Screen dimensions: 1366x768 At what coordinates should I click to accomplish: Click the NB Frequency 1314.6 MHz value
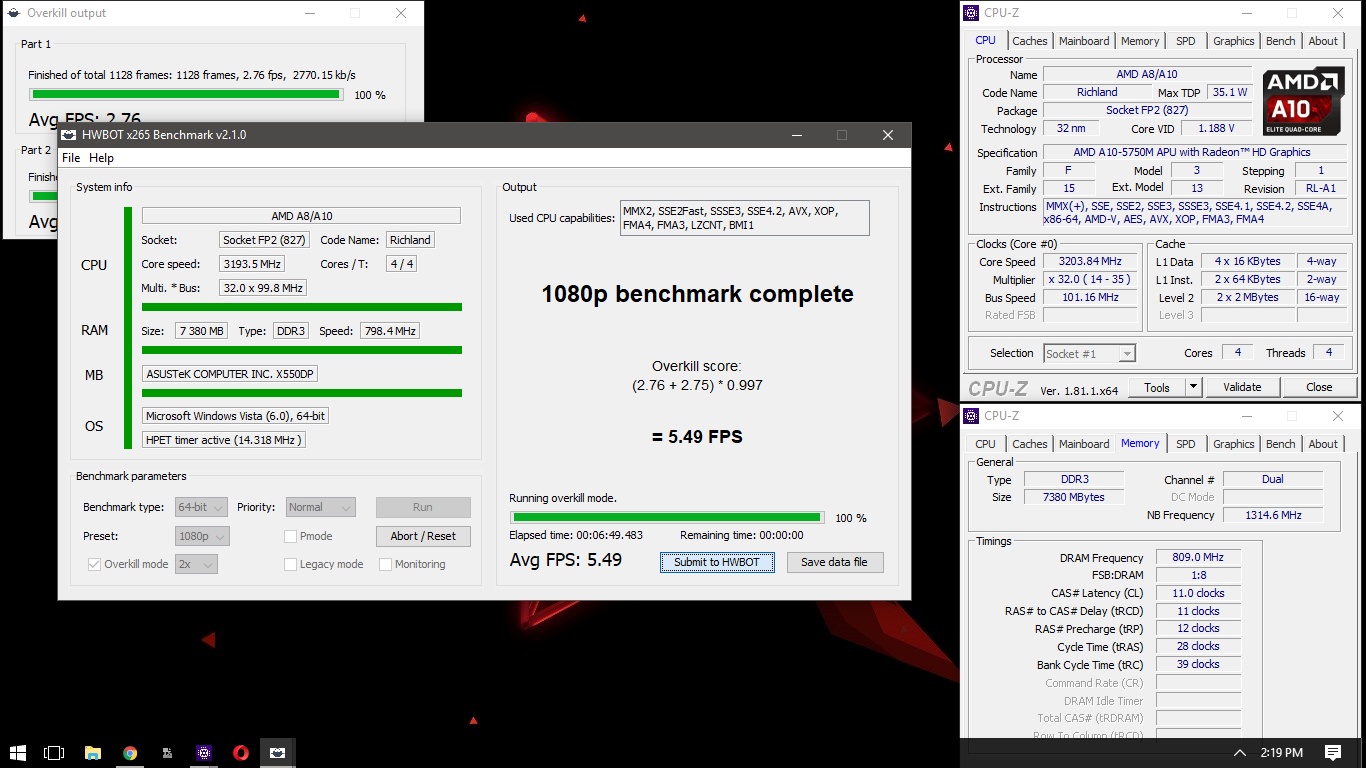[x=1273, y=516]
